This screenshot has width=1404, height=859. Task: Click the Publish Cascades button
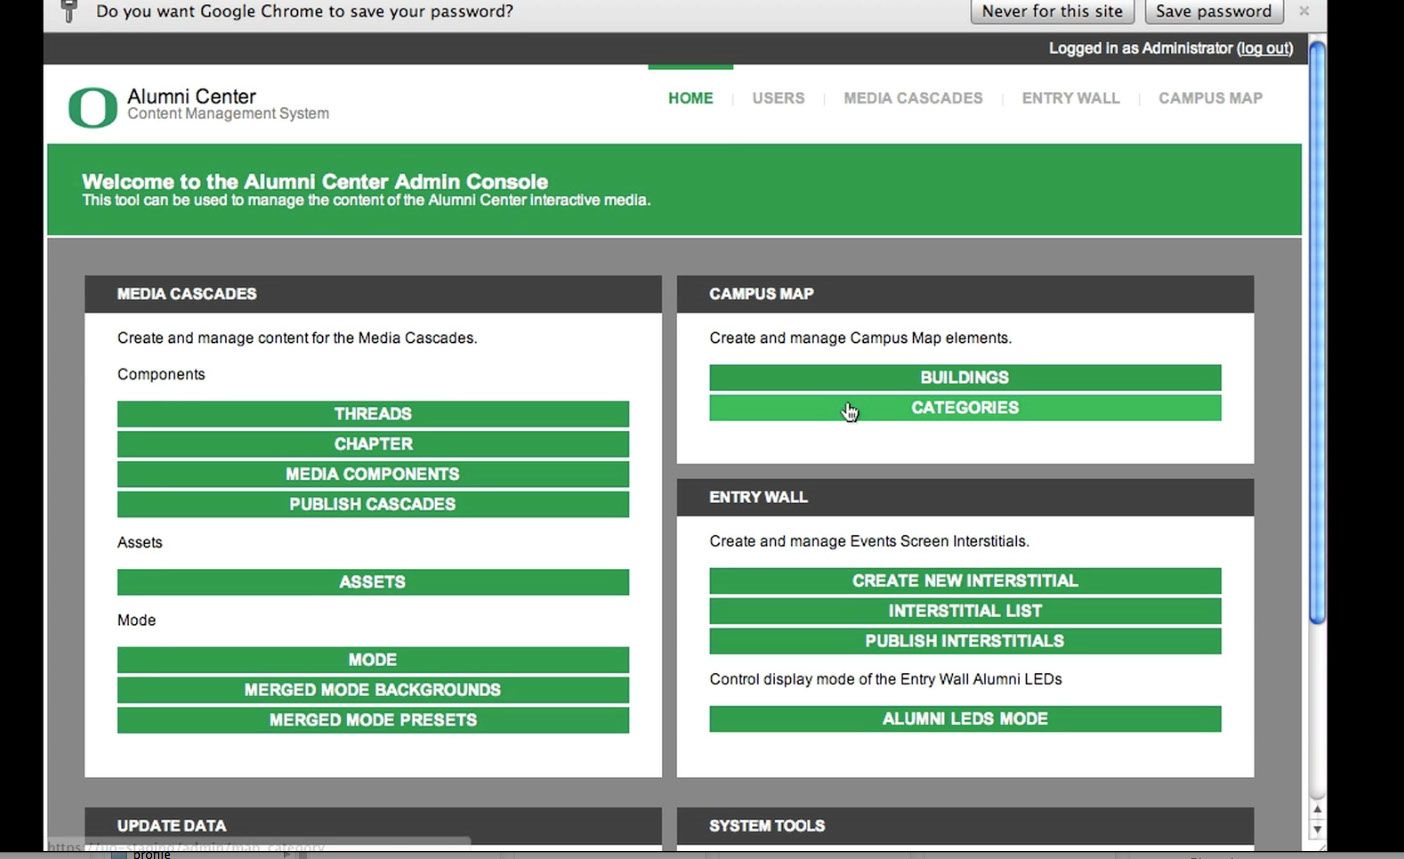pos(373,504)
